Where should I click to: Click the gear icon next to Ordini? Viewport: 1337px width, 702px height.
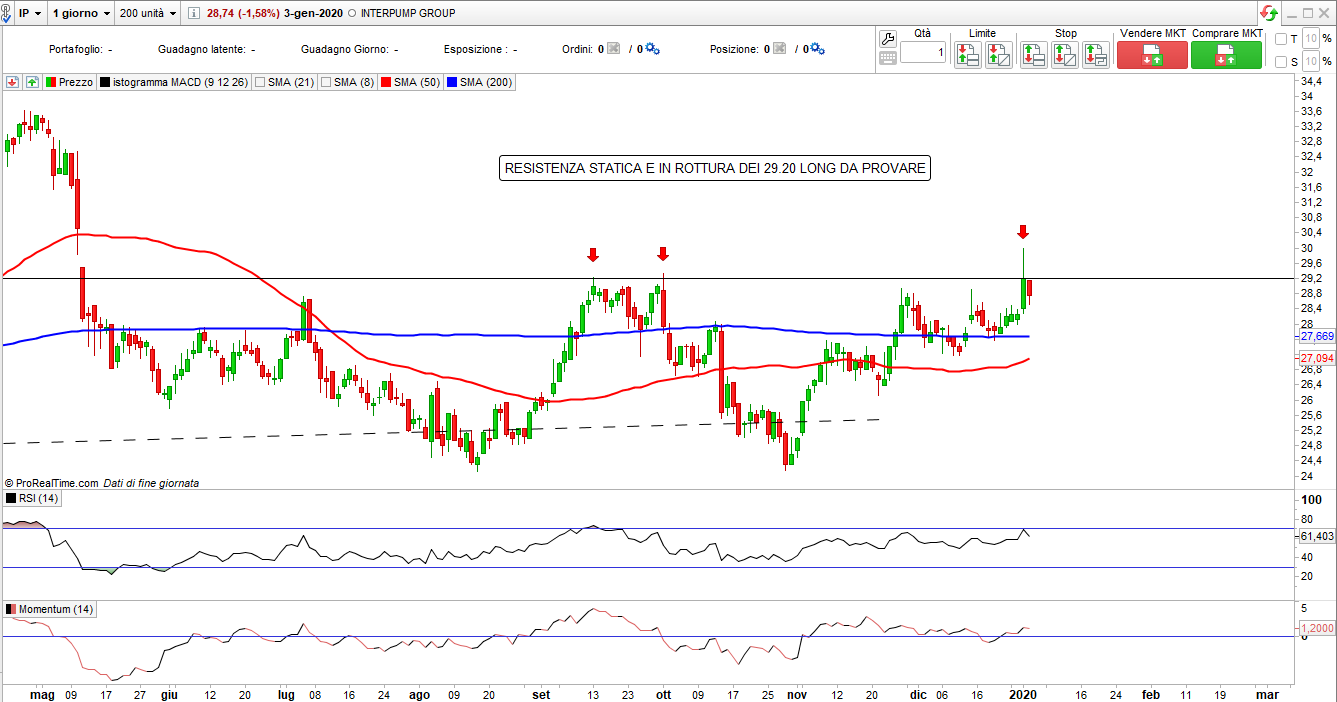tap(652, 49)
